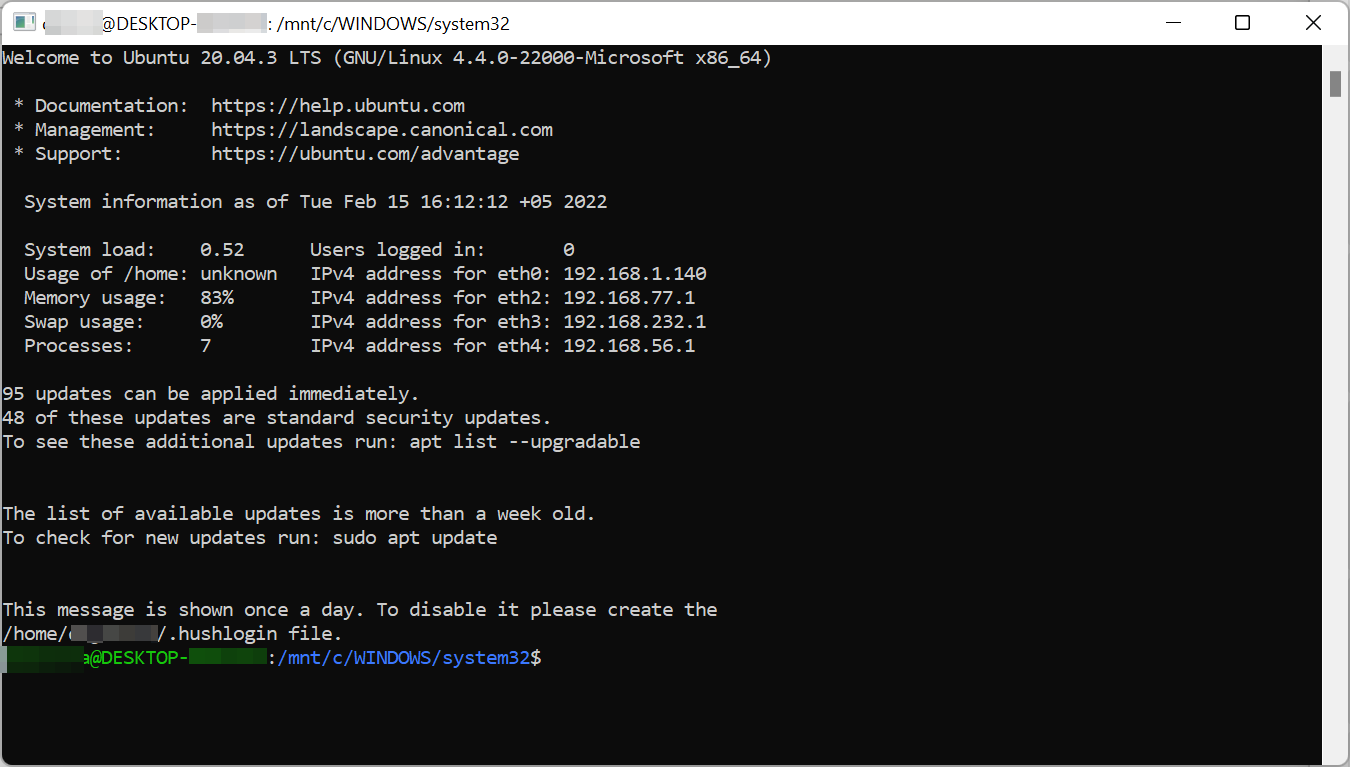Click the 'apt list --upgradable' command text
Image resolution: width=1350 pixels, height=767 pixels.
tap(525, 442)
